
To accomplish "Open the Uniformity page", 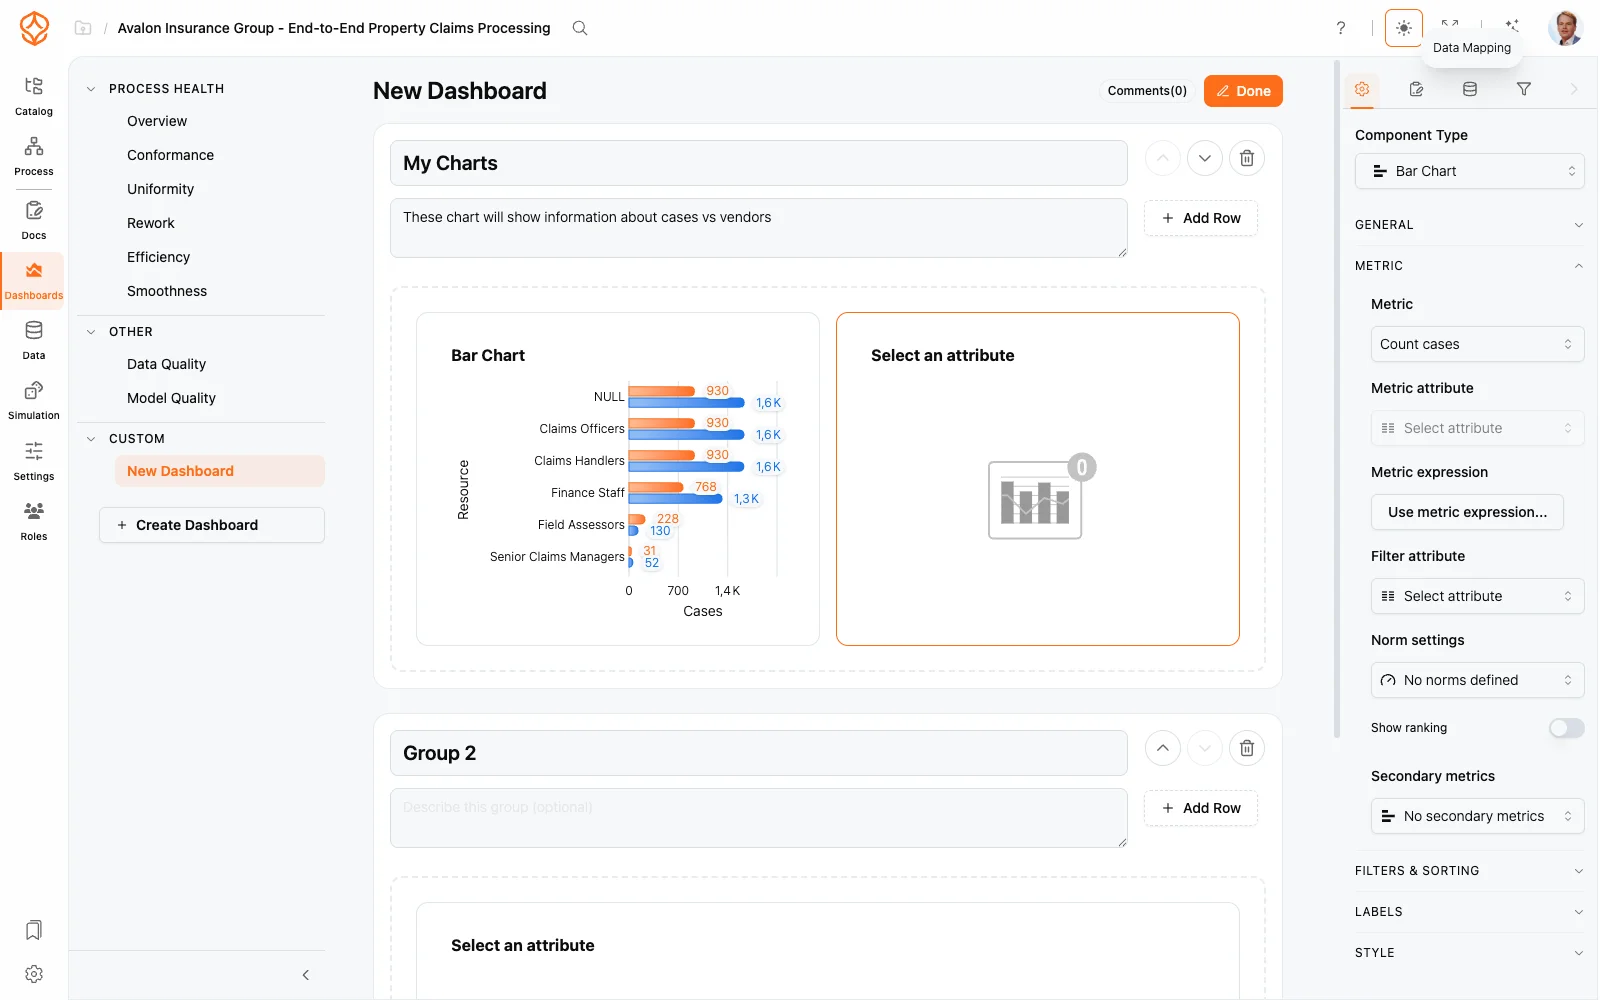I will pos(160,189).
